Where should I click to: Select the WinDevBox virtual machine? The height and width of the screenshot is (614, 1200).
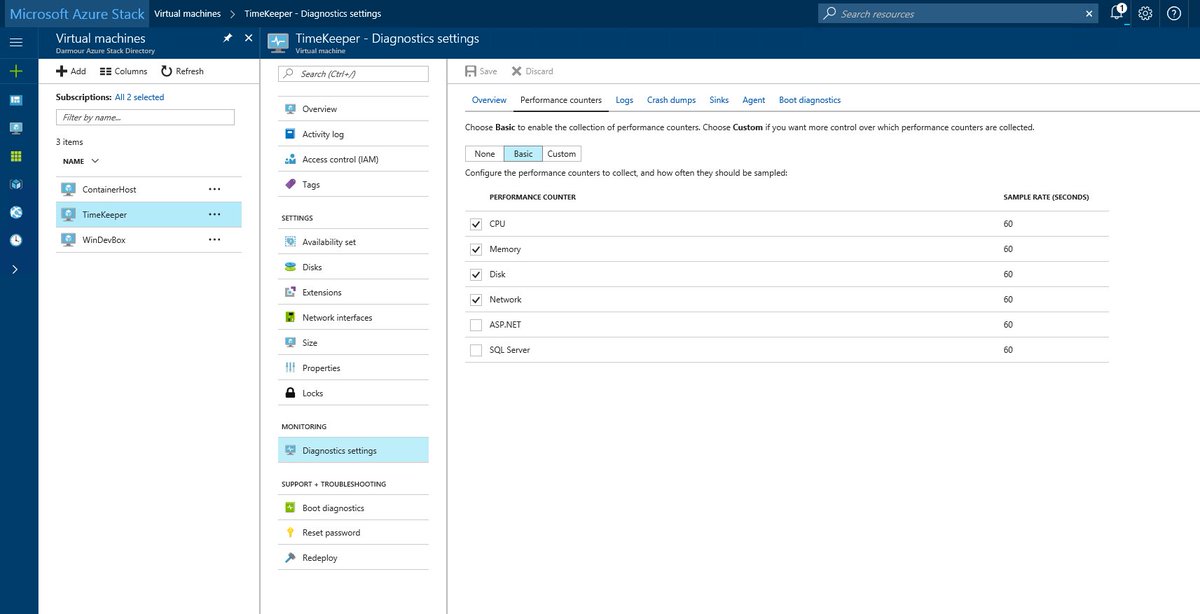148,239
